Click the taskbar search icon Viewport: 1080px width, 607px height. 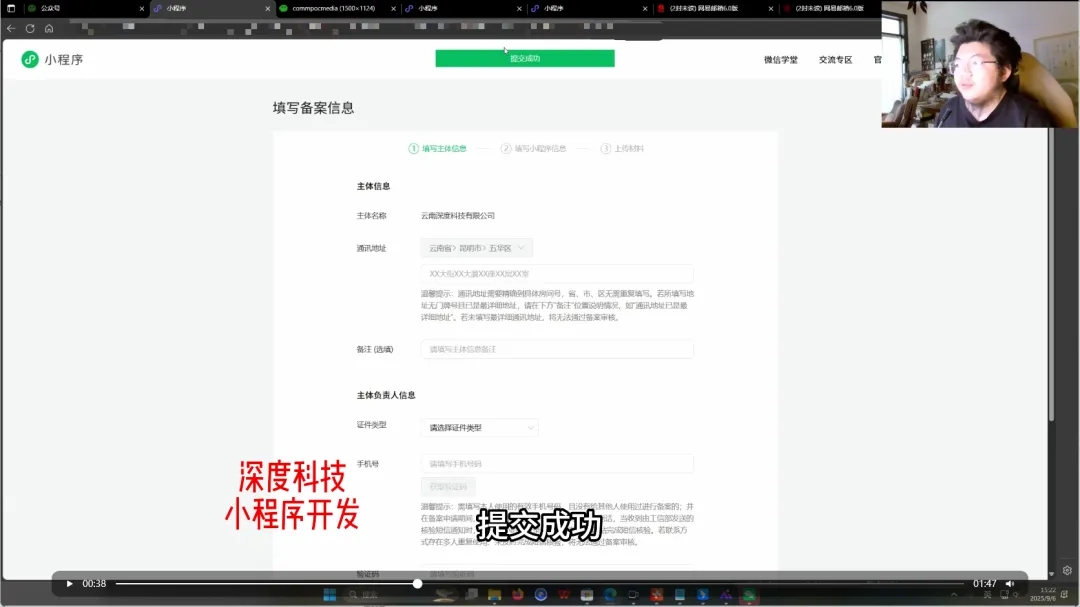[x=354, y=594]
